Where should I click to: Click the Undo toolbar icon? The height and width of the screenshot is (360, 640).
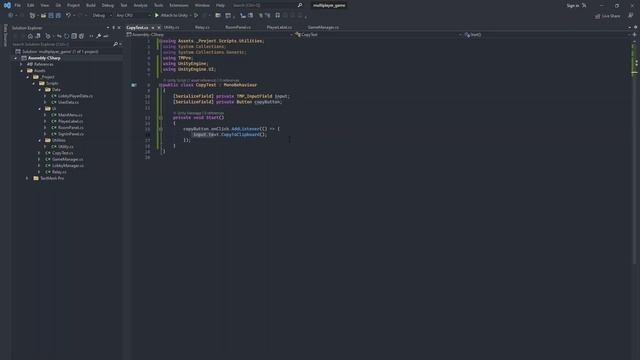[x=69, y=15]
